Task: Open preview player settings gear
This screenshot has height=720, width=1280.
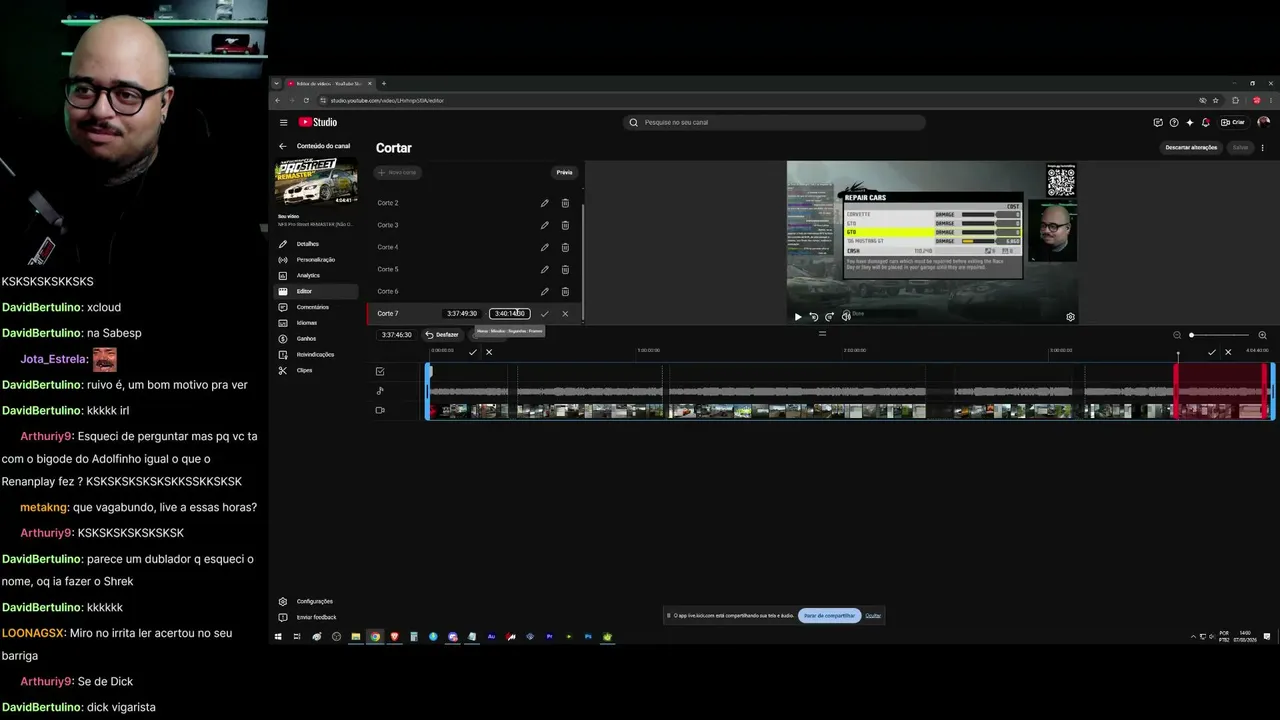Action: [x=1070, y=317]
